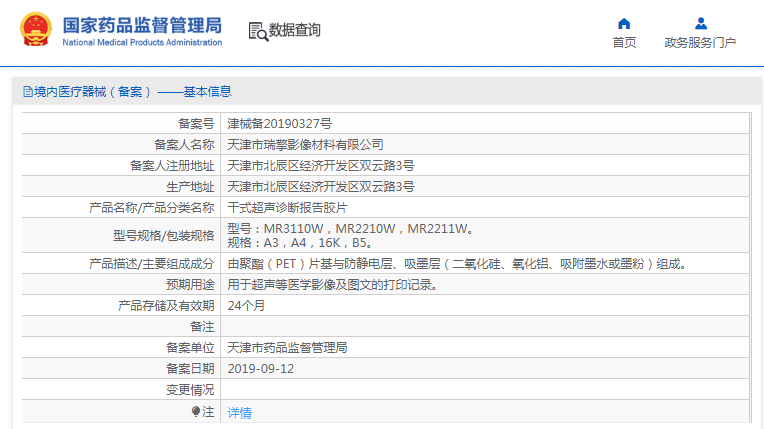Open the 详情 details link
764x429 pixels.
click(239, 413)
